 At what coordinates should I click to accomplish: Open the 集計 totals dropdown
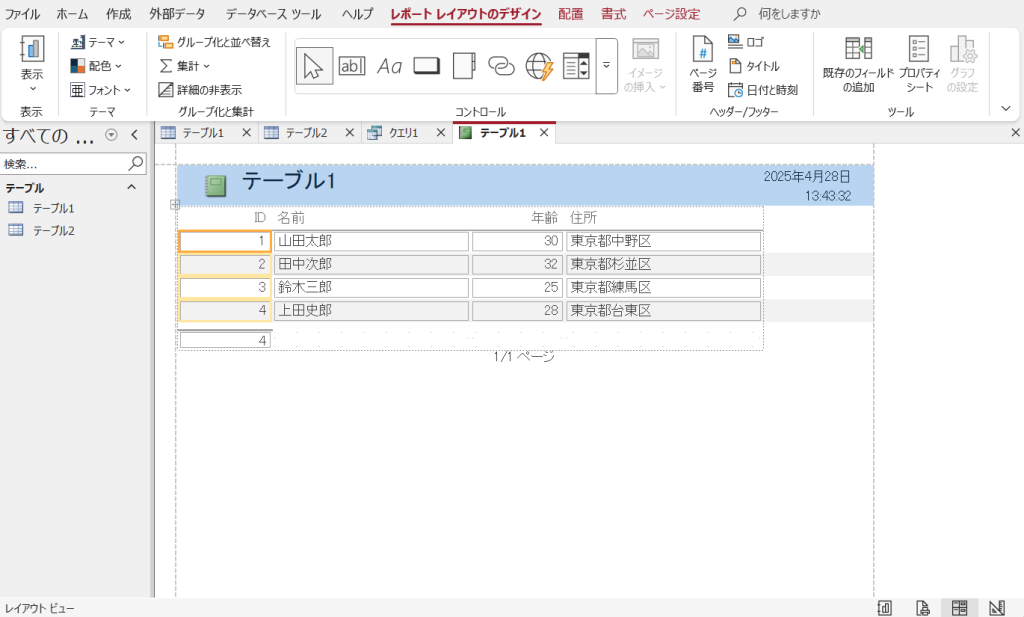[185, 66]
